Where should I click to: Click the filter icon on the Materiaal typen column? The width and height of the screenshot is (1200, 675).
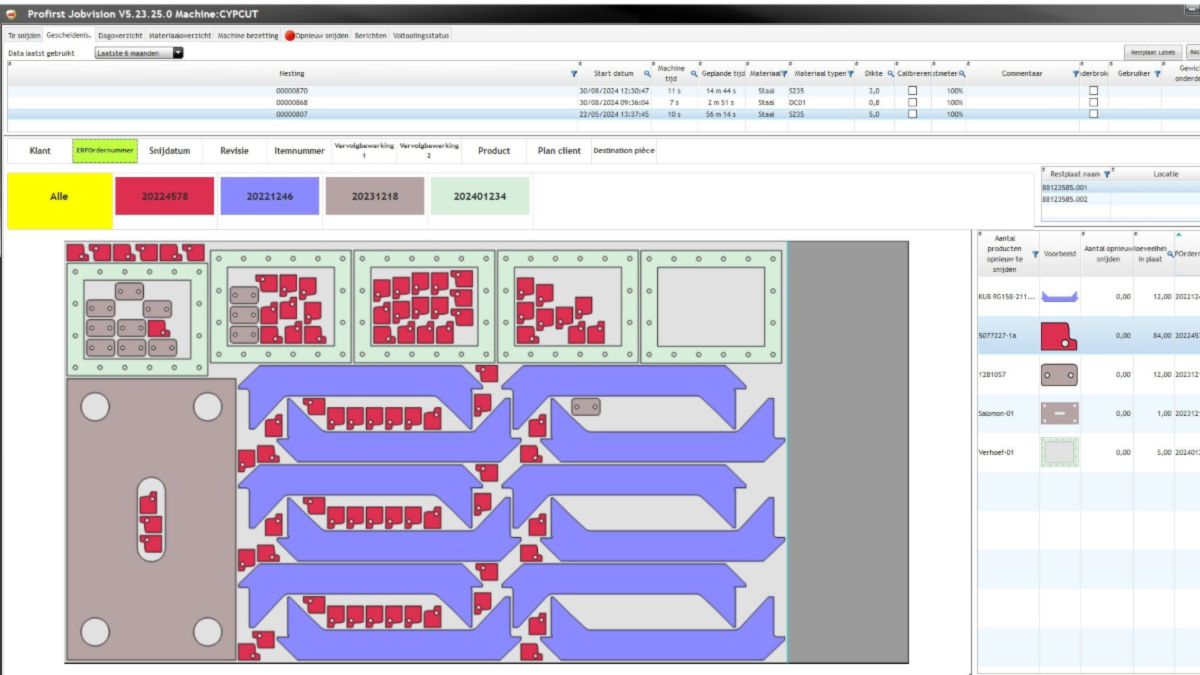[850, 74]
